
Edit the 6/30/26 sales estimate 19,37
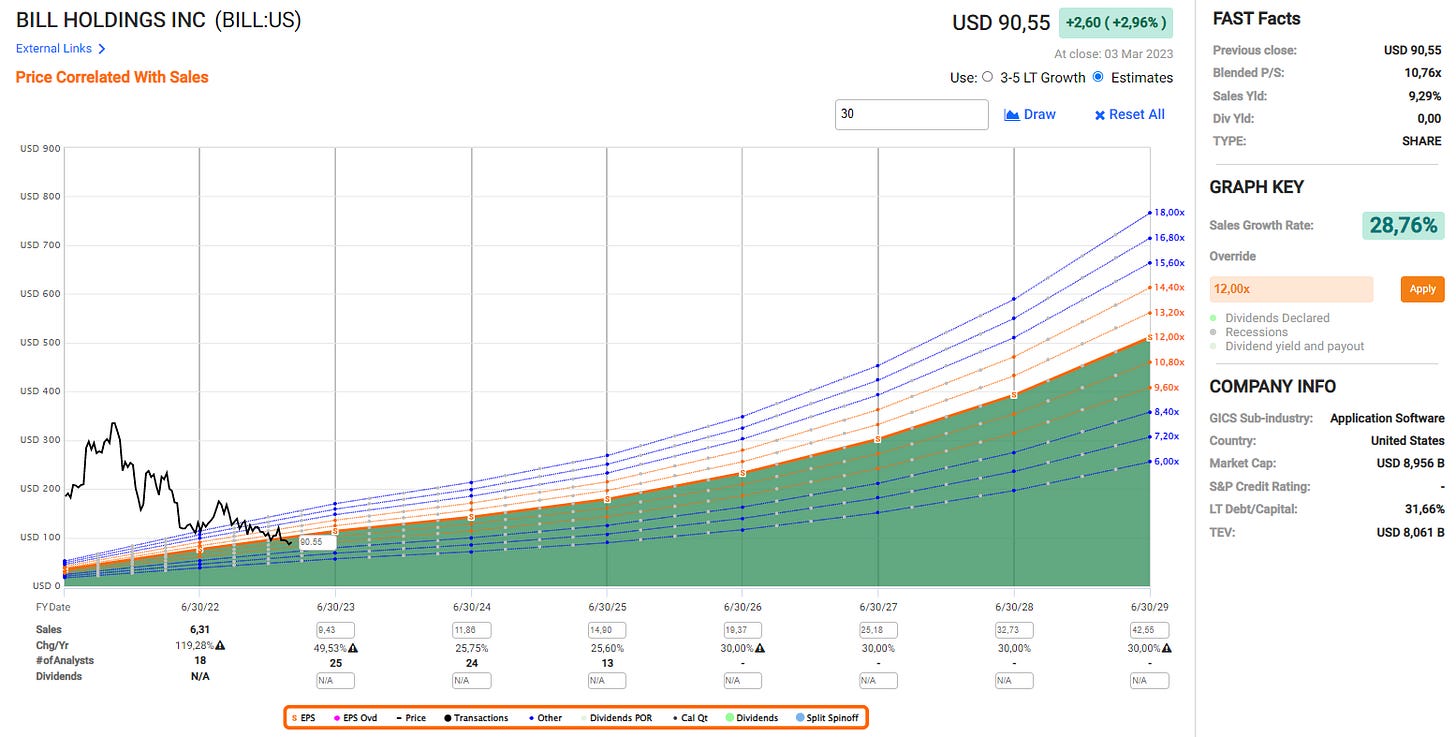tap(742, 630)
